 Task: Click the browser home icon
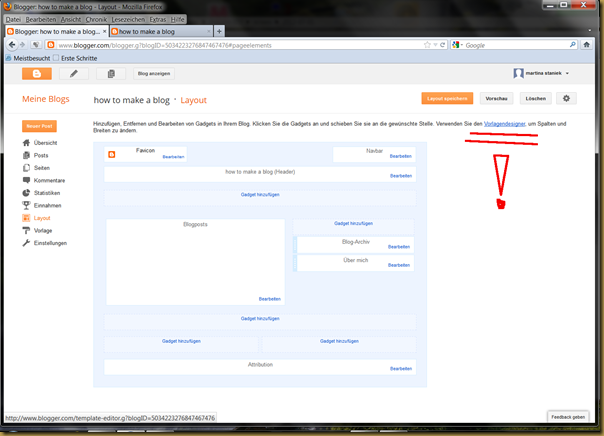click(586, 45)
